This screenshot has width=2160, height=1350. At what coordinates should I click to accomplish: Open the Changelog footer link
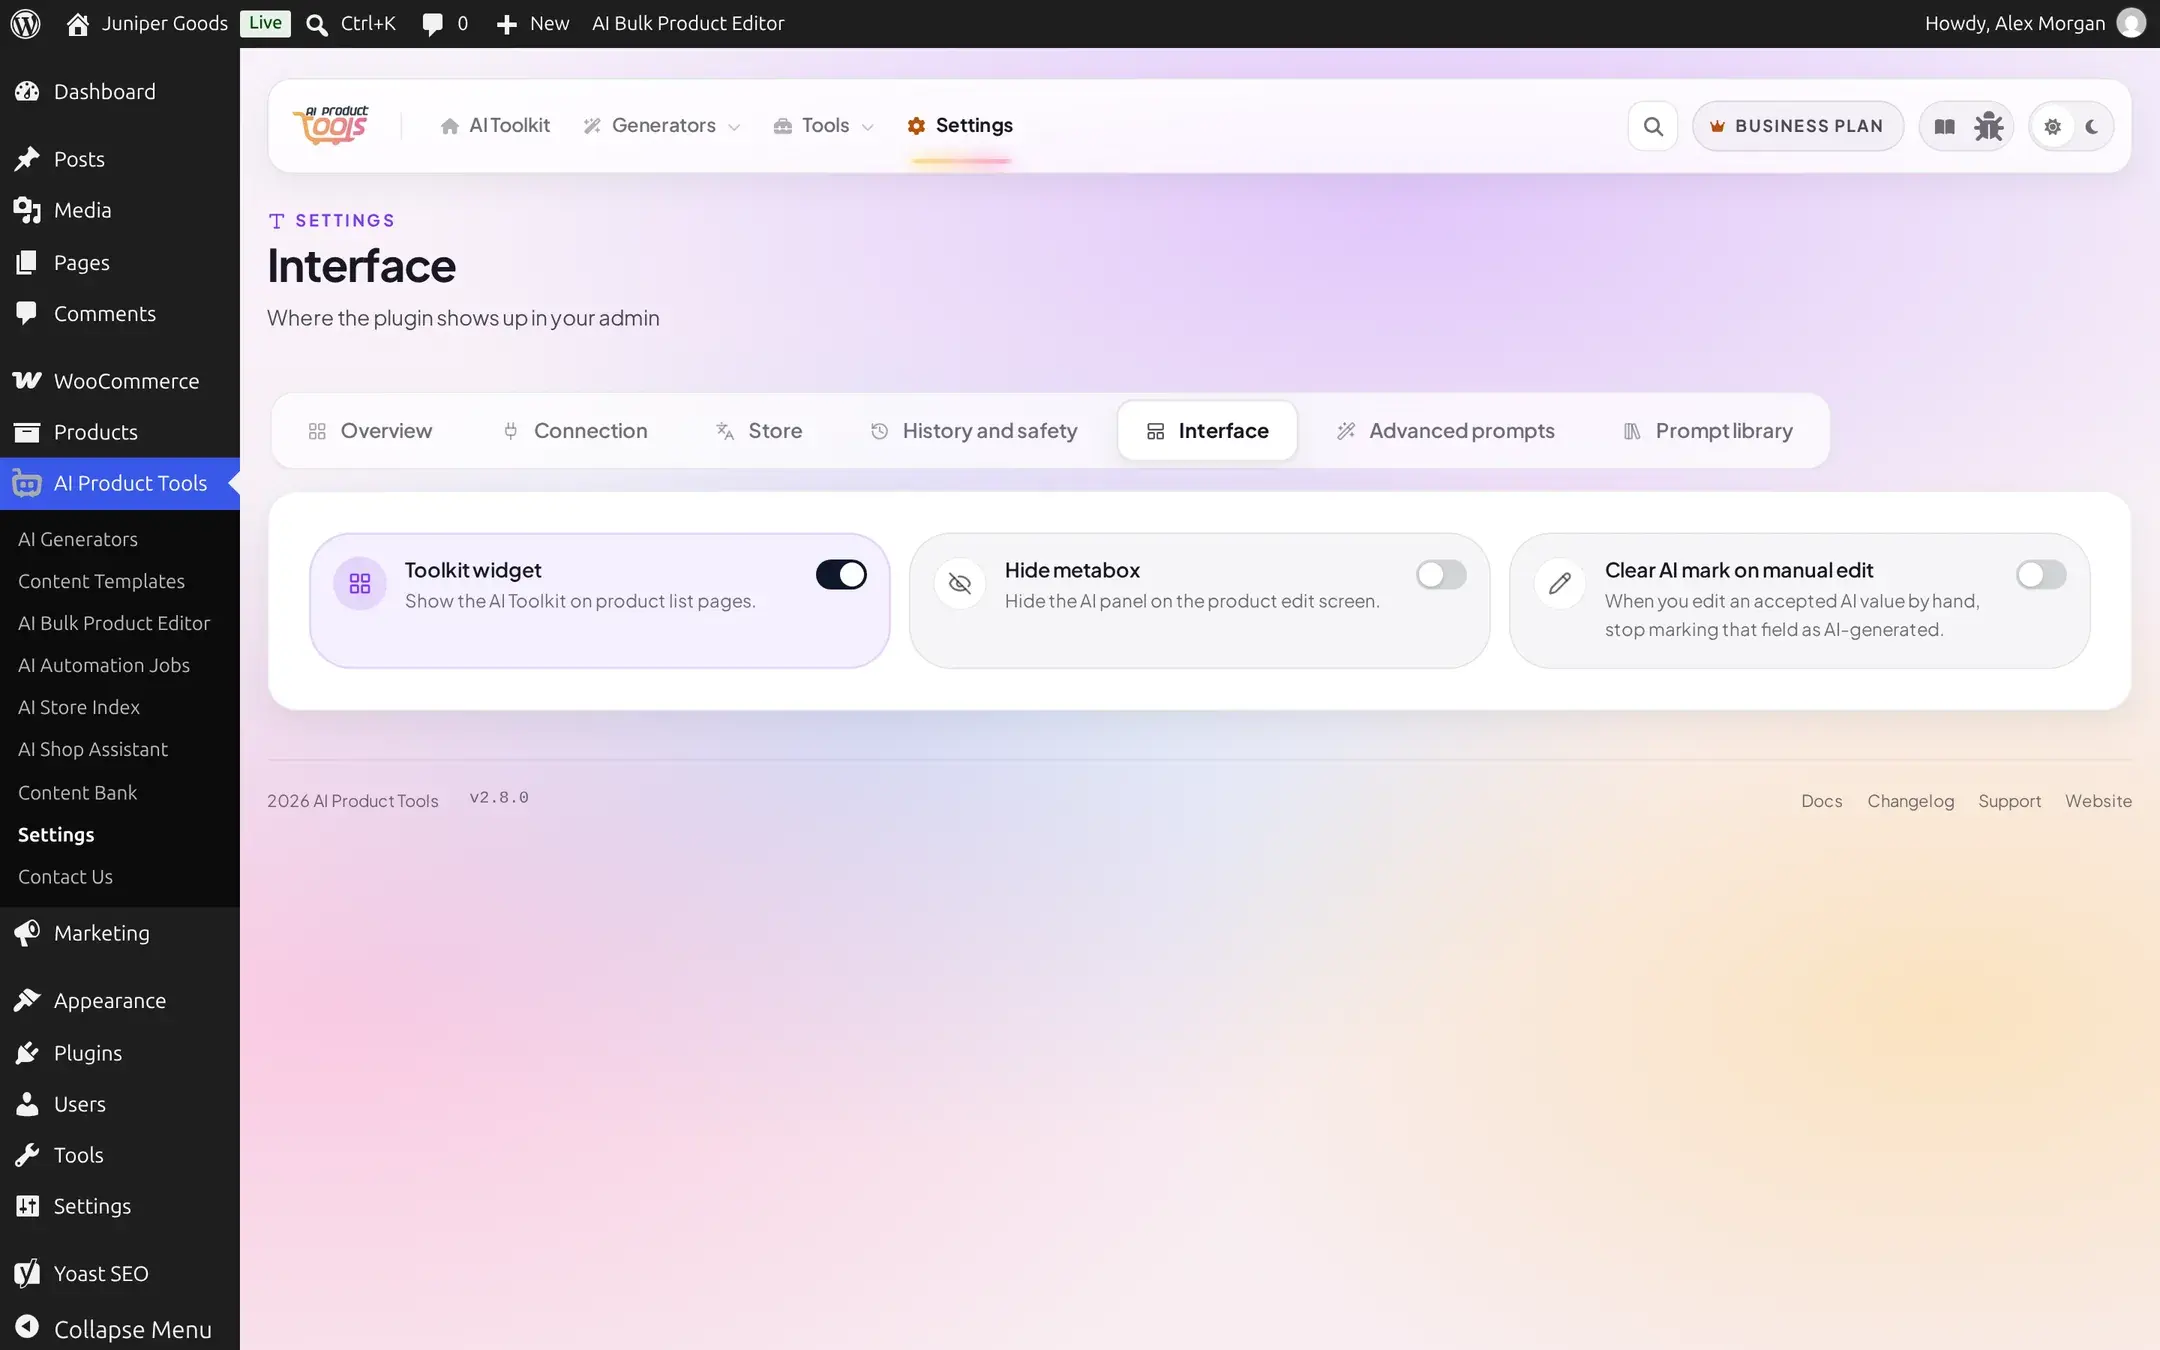point(1910,801)
